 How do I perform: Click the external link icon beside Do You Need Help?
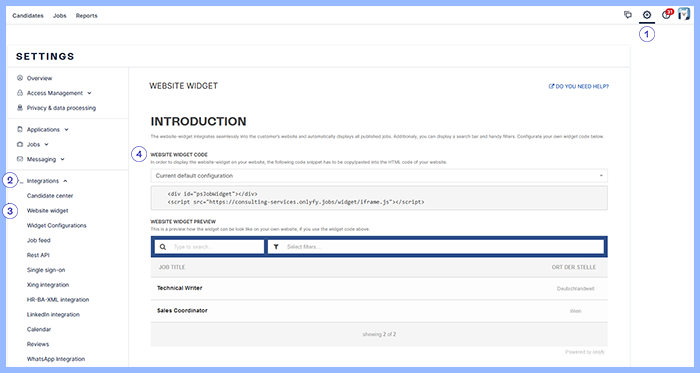pos(551,86)
